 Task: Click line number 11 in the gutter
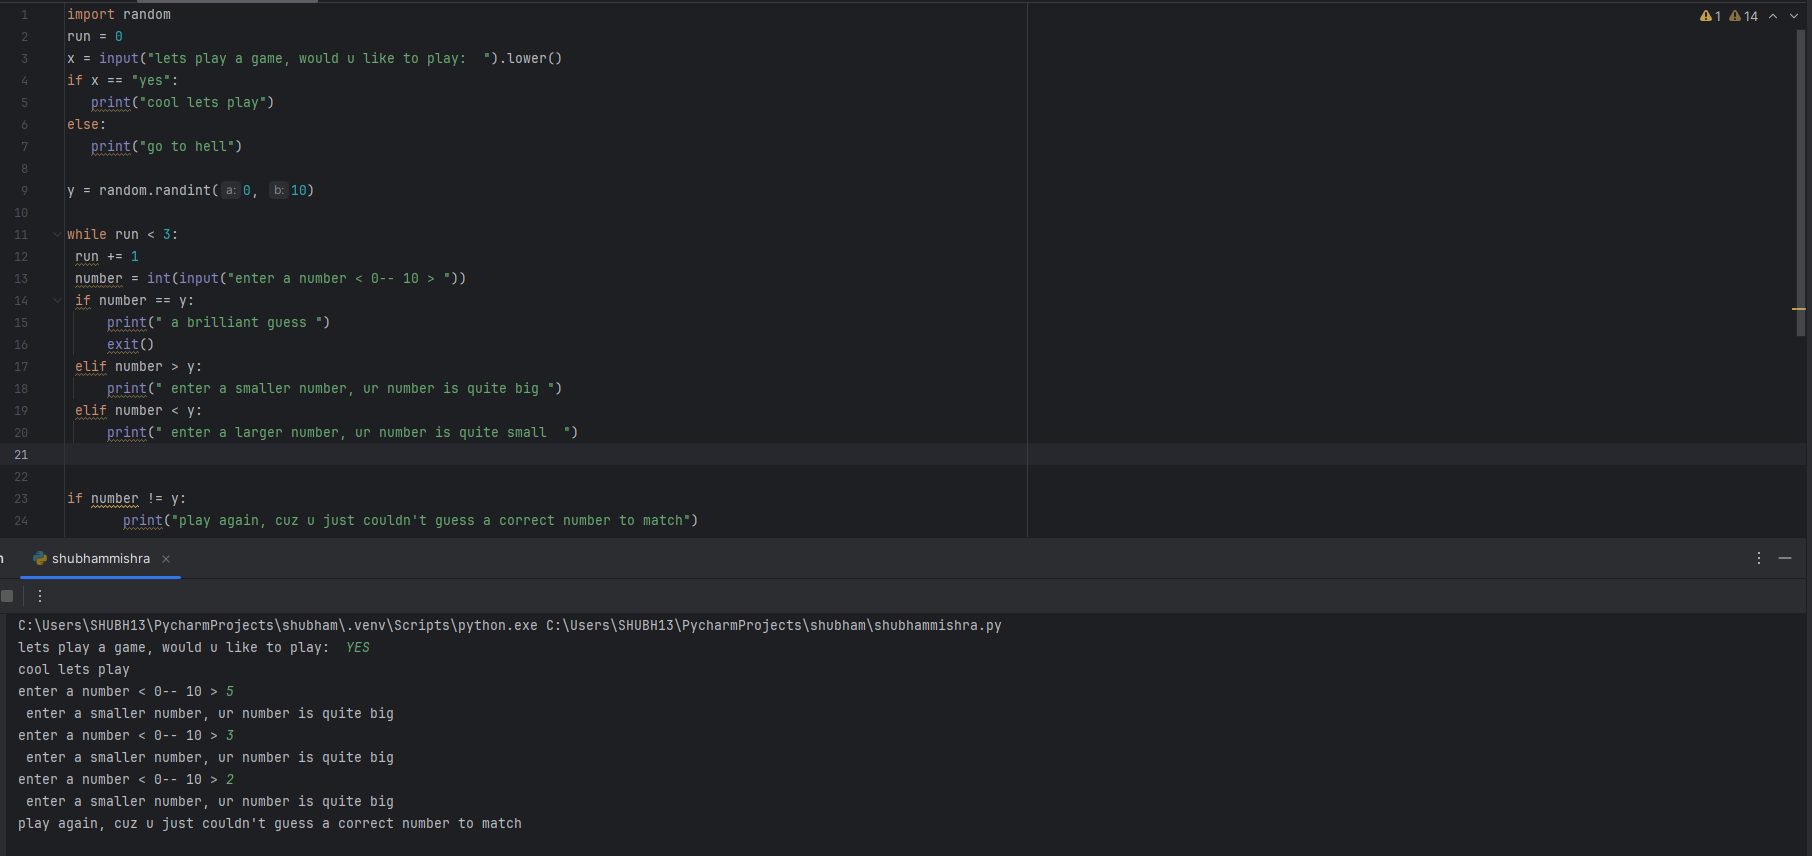[x=21, y=235]
